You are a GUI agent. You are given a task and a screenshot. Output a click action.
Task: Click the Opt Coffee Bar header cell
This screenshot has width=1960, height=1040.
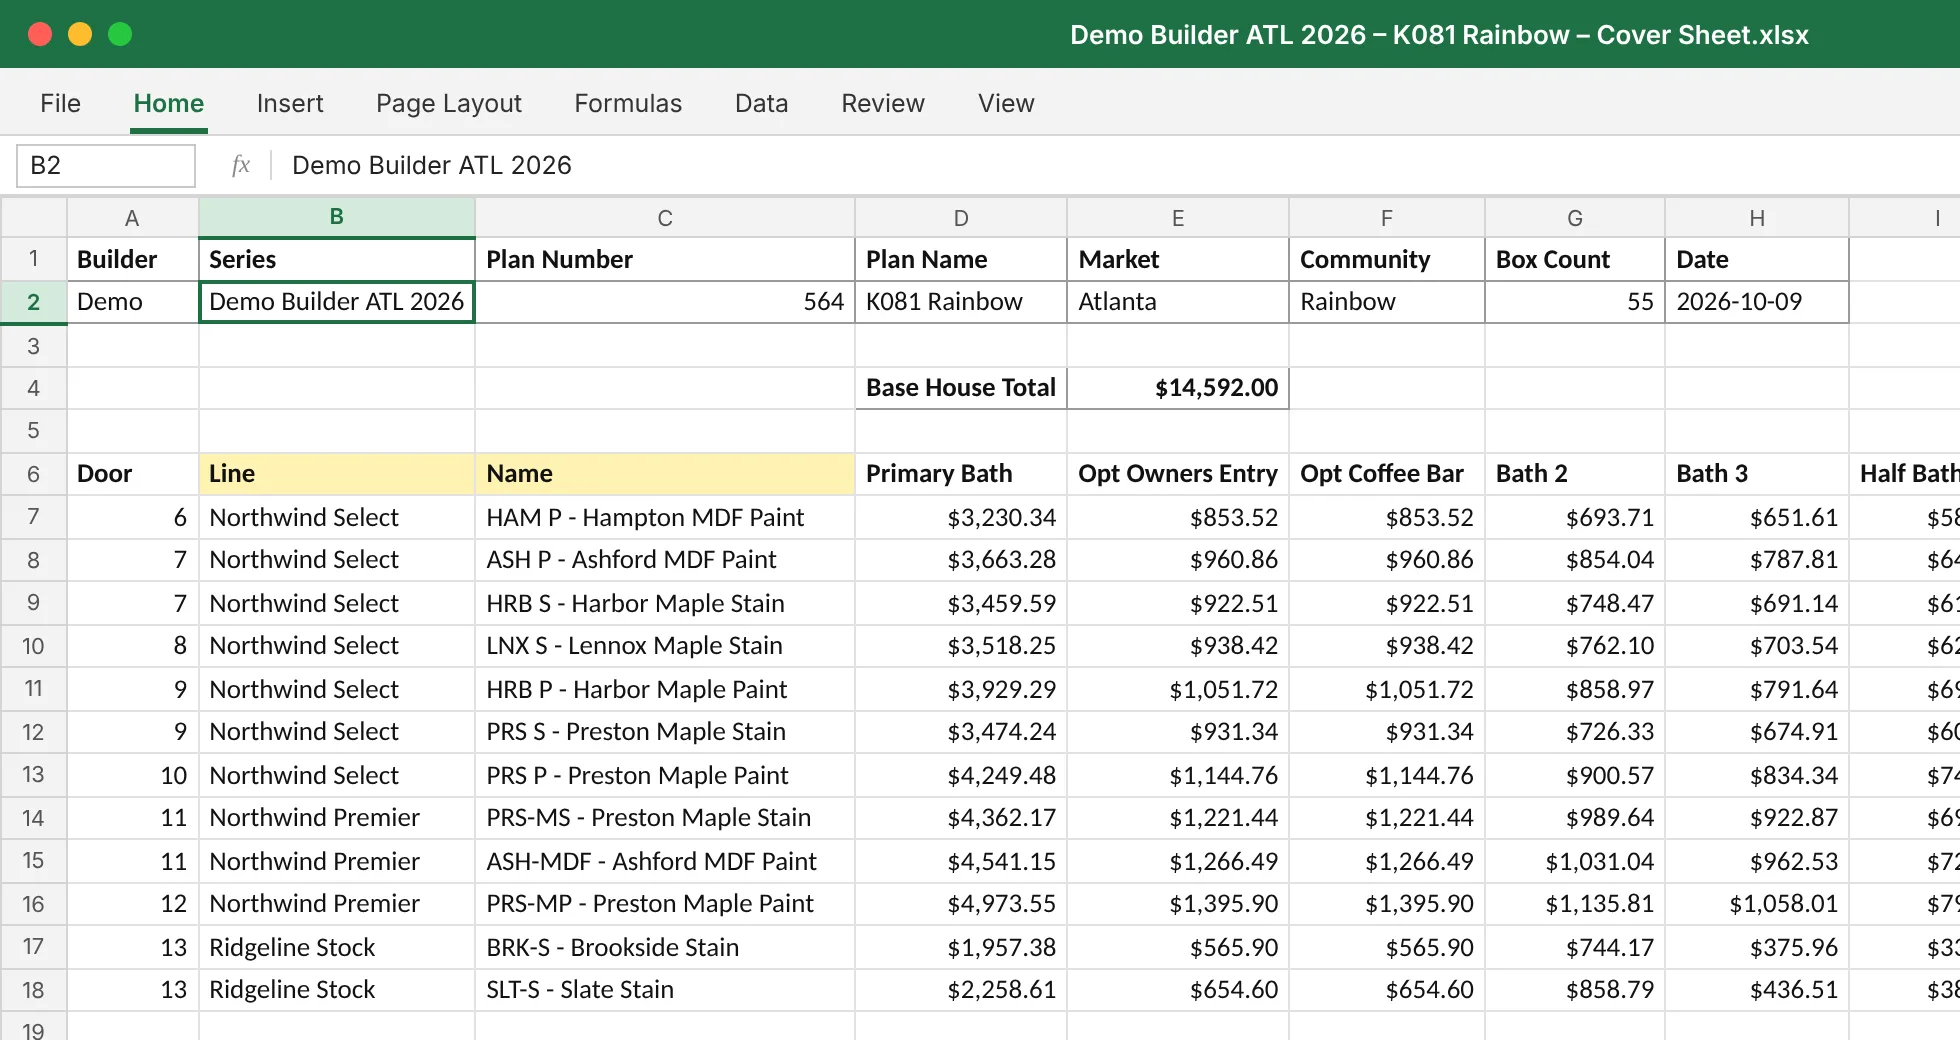point(1387,474)
